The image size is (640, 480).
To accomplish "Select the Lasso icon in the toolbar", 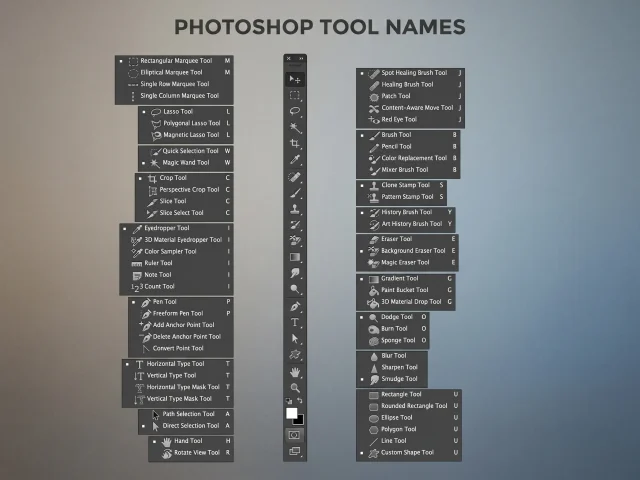I will click(x=295, y=111).
